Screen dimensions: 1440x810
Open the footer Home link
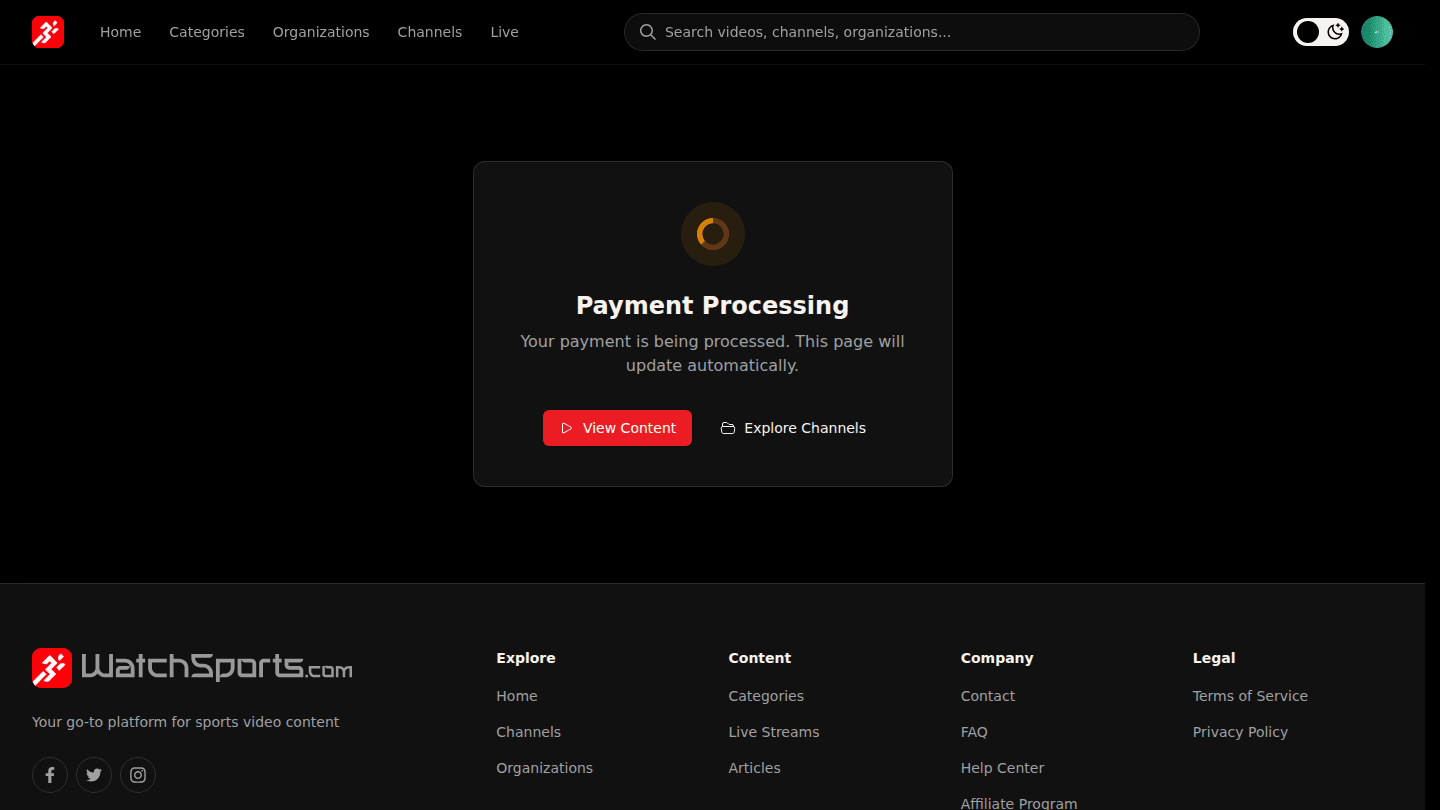[517, 696]
